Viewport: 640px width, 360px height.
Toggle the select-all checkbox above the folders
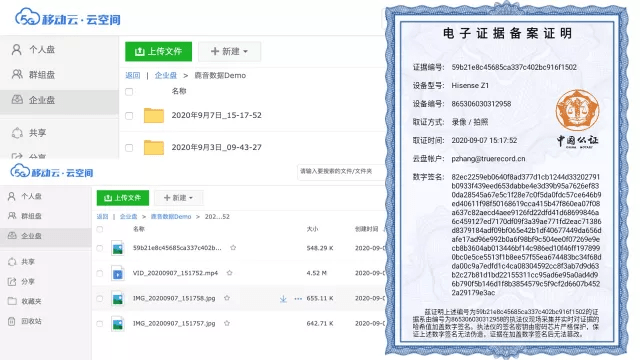click(129, 92)
